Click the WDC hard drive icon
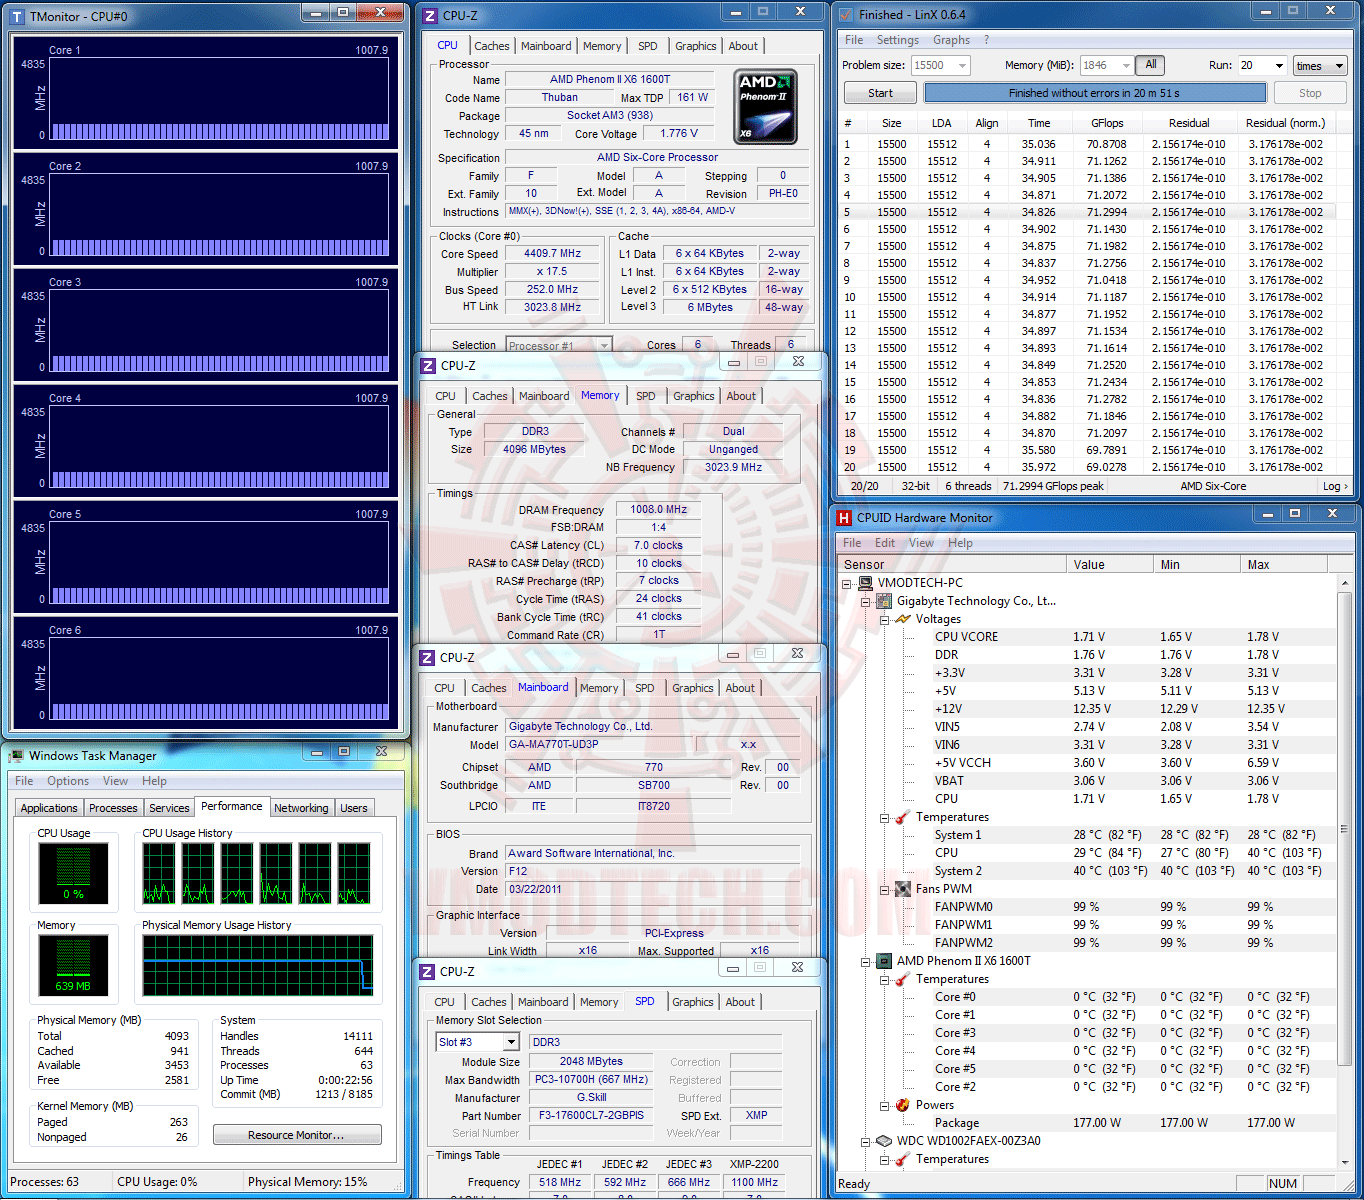This screenshot has width=1364, height=1200. coord(884,1141)
